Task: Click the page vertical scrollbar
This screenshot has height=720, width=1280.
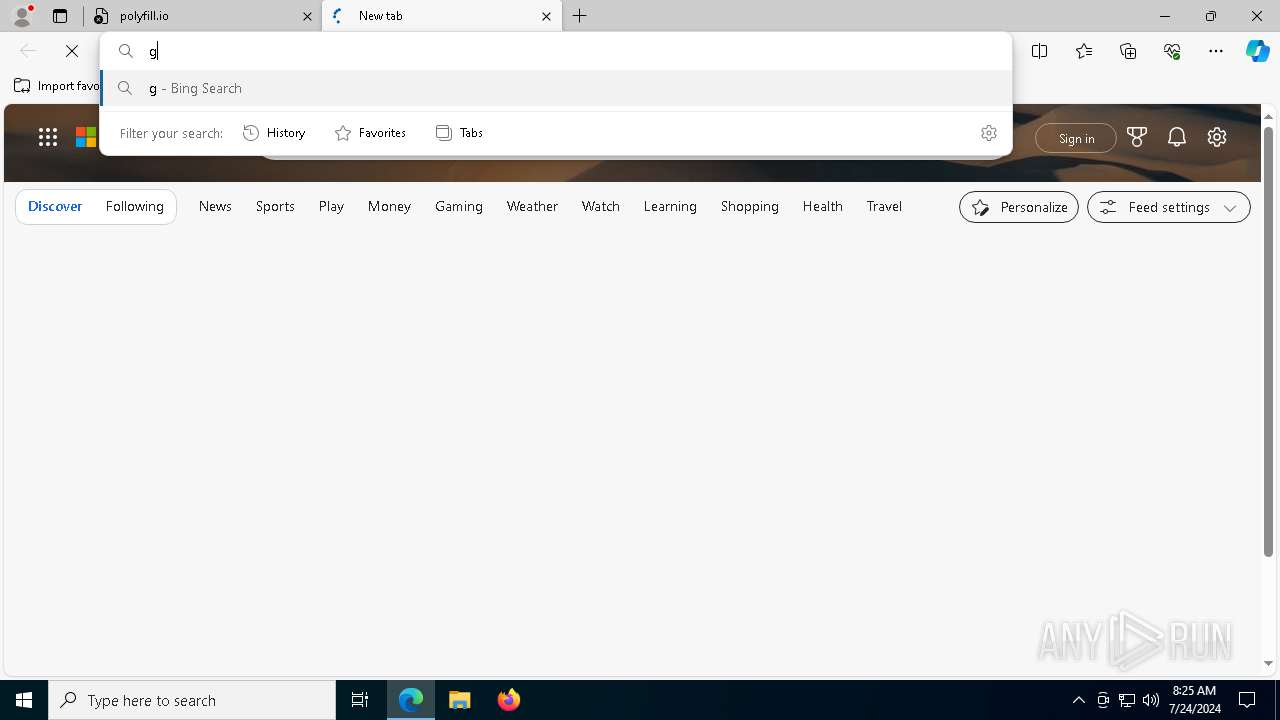Action: [1268, 340]
